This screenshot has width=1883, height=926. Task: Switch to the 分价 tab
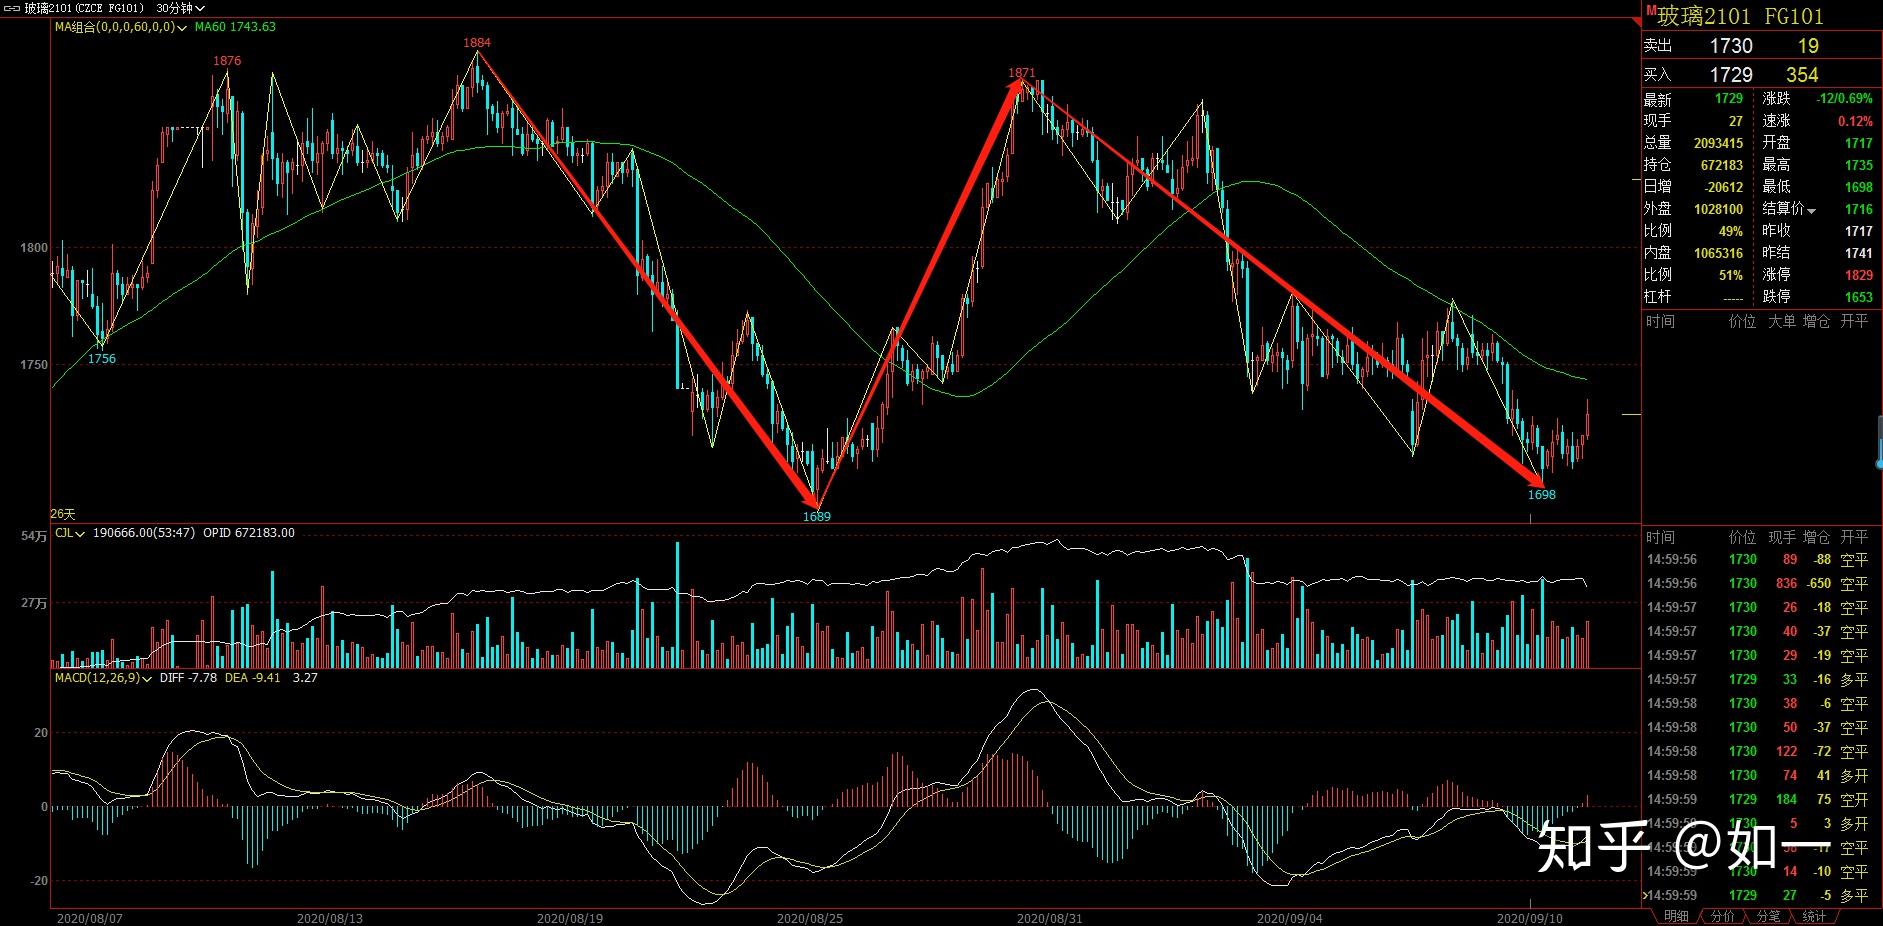tap(1722, 916)
